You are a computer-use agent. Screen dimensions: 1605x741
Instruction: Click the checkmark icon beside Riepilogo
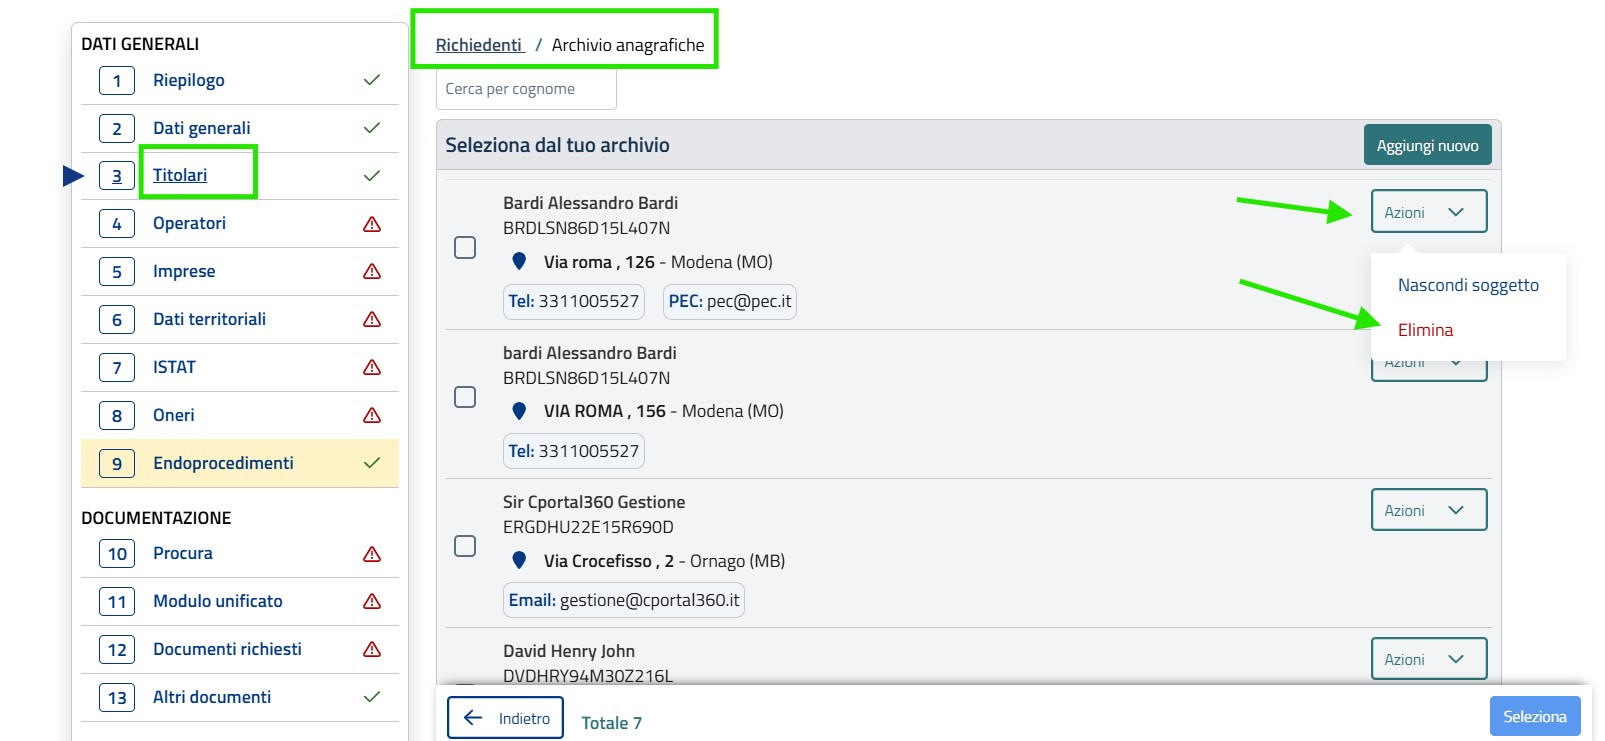pos(372,80)
